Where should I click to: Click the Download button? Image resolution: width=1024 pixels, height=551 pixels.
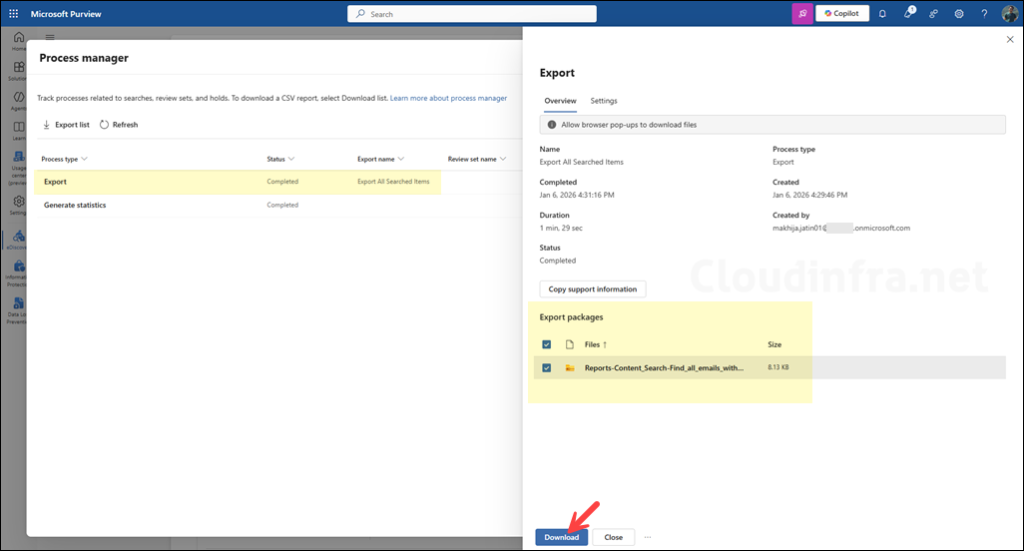[562, 537]
